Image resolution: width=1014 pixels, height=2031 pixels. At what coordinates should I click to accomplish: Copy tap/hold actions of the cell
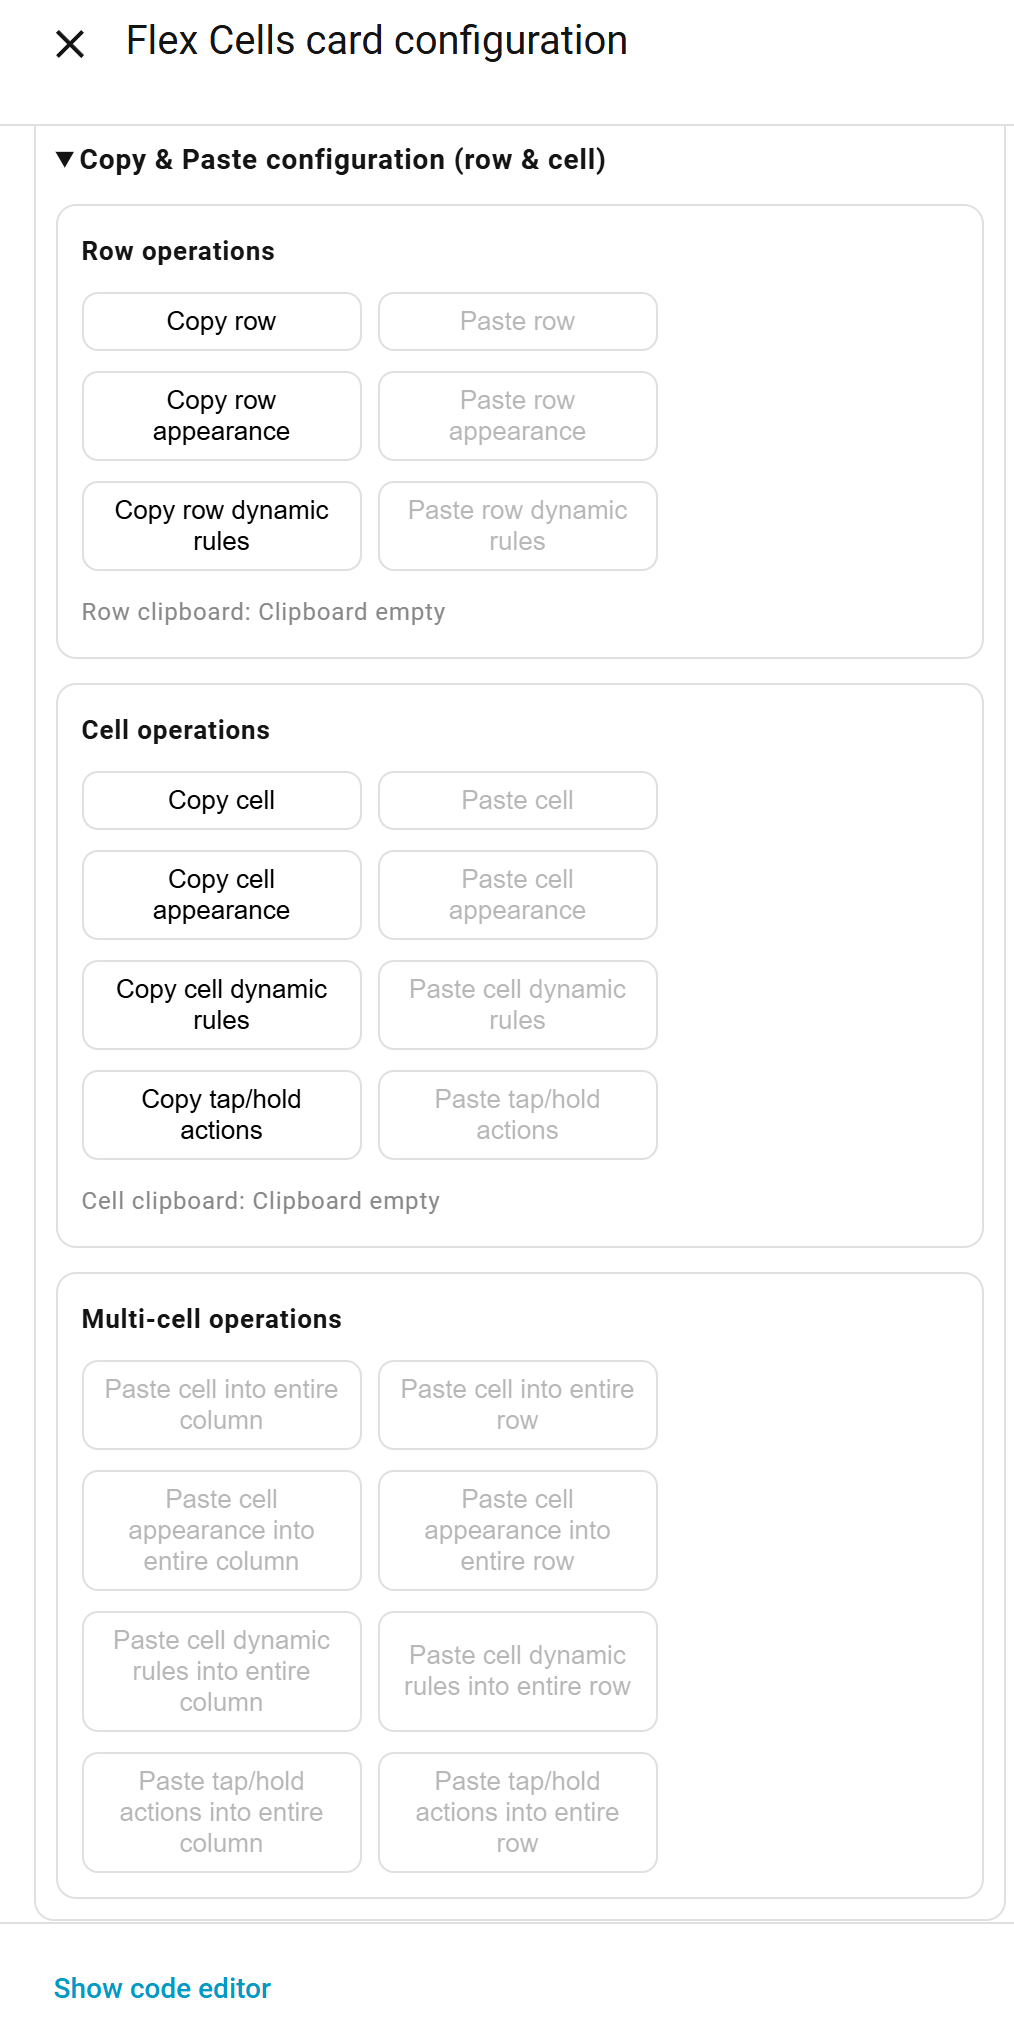point(221,1115)
